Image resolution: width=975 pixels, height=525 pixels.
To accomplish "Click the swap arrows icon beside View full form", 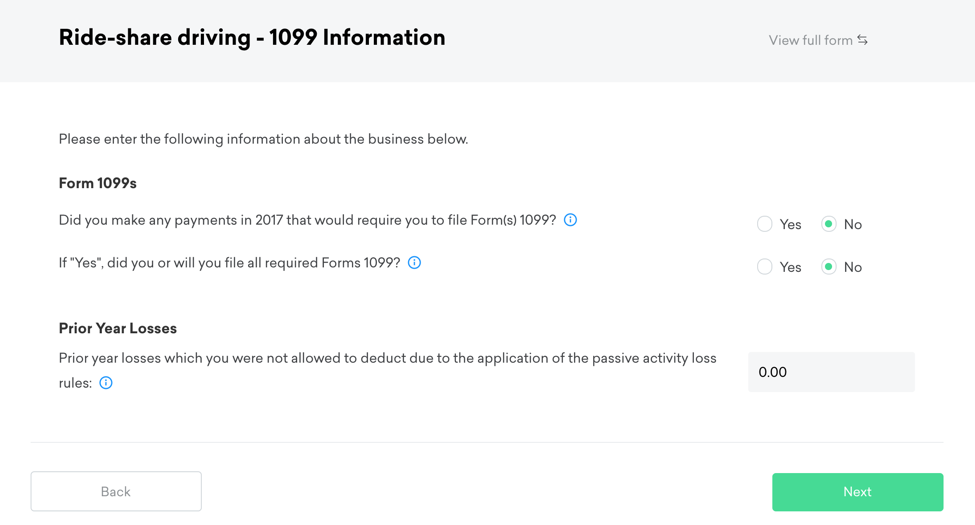I will click(863, 40).
